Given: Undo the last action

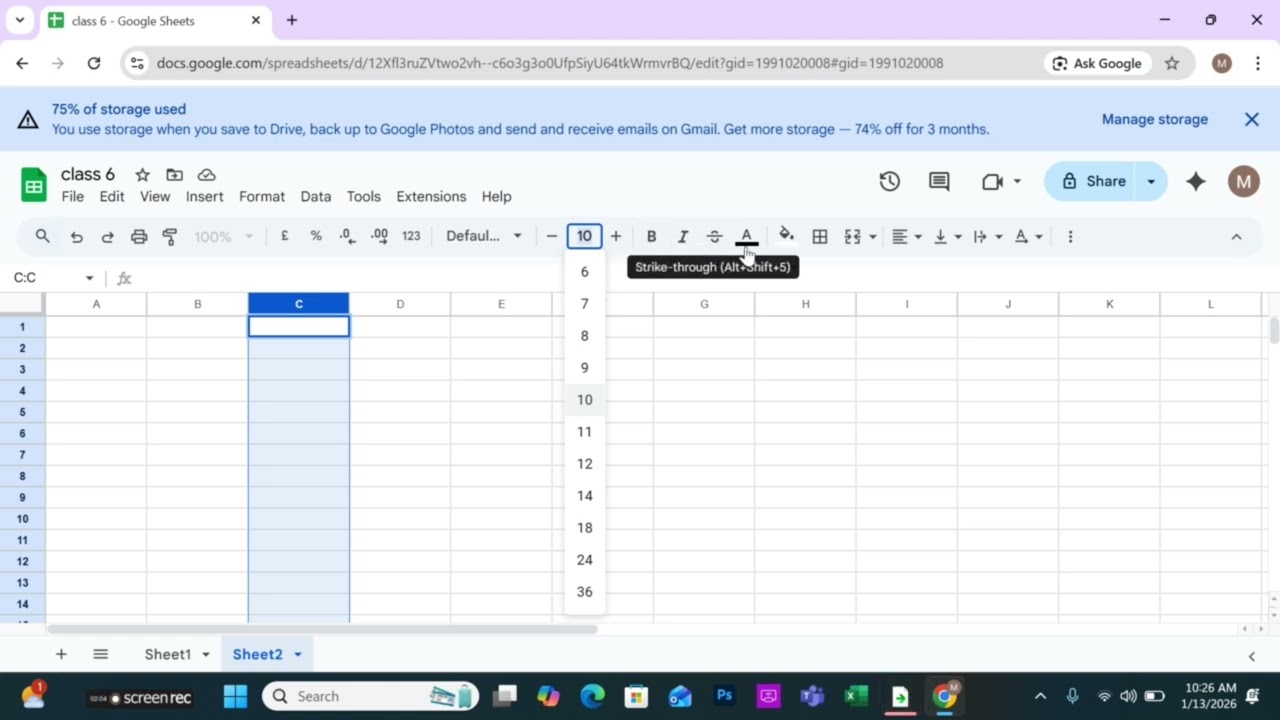Looking at the screenshot, I should [76, 236].
